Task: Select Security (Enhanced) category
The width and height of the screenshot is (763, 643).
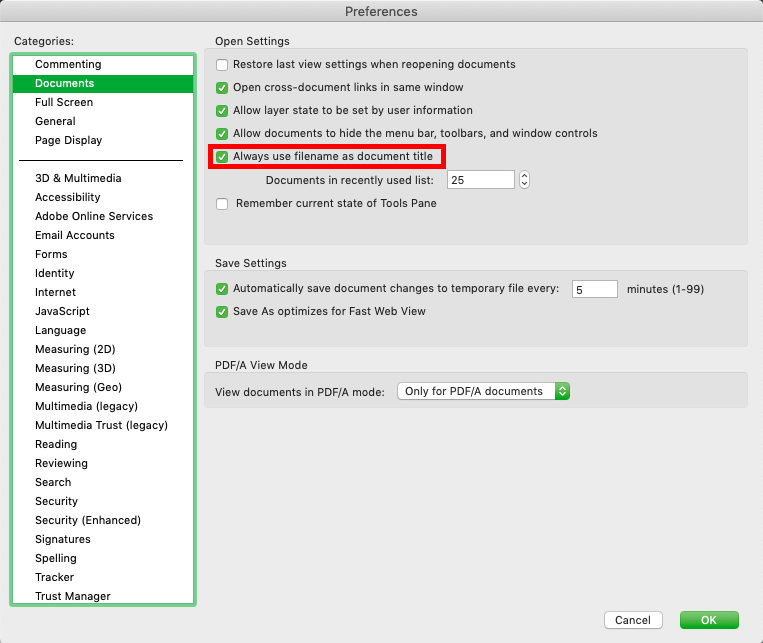Action: coord(88,521)
